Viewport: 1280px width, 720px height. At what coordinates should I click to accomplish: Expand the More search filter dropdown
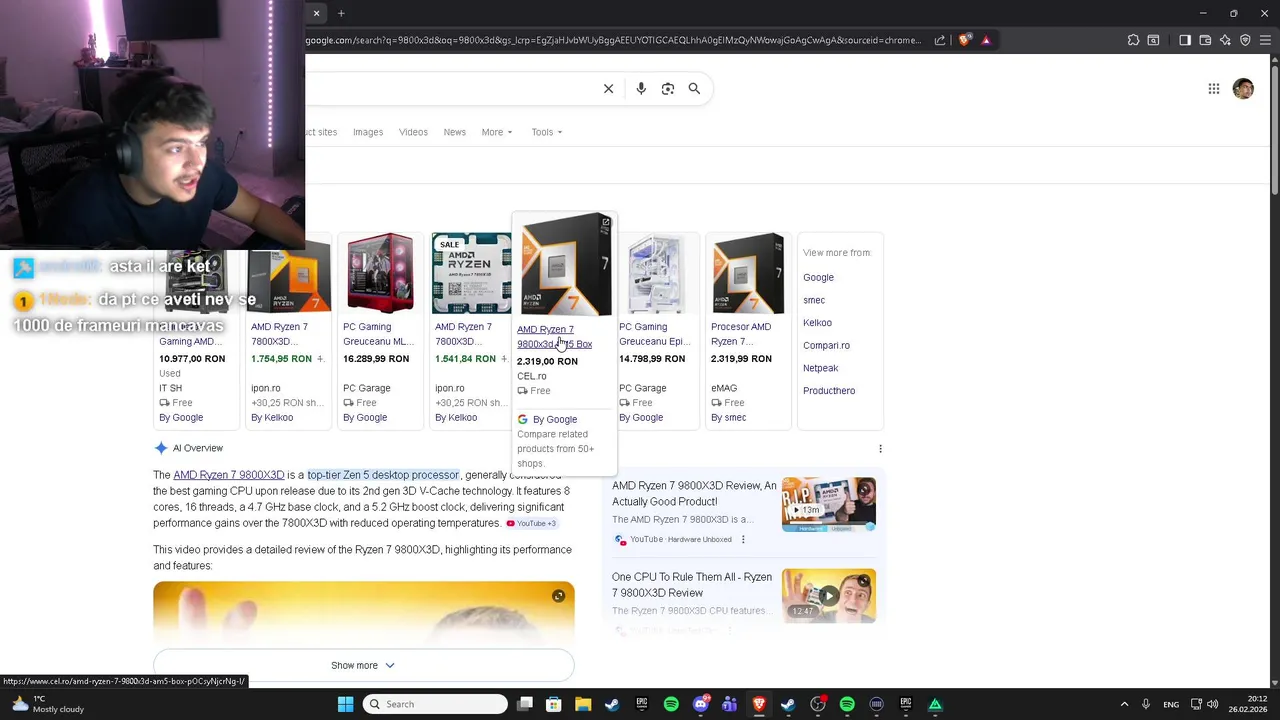tap(497, 132)
